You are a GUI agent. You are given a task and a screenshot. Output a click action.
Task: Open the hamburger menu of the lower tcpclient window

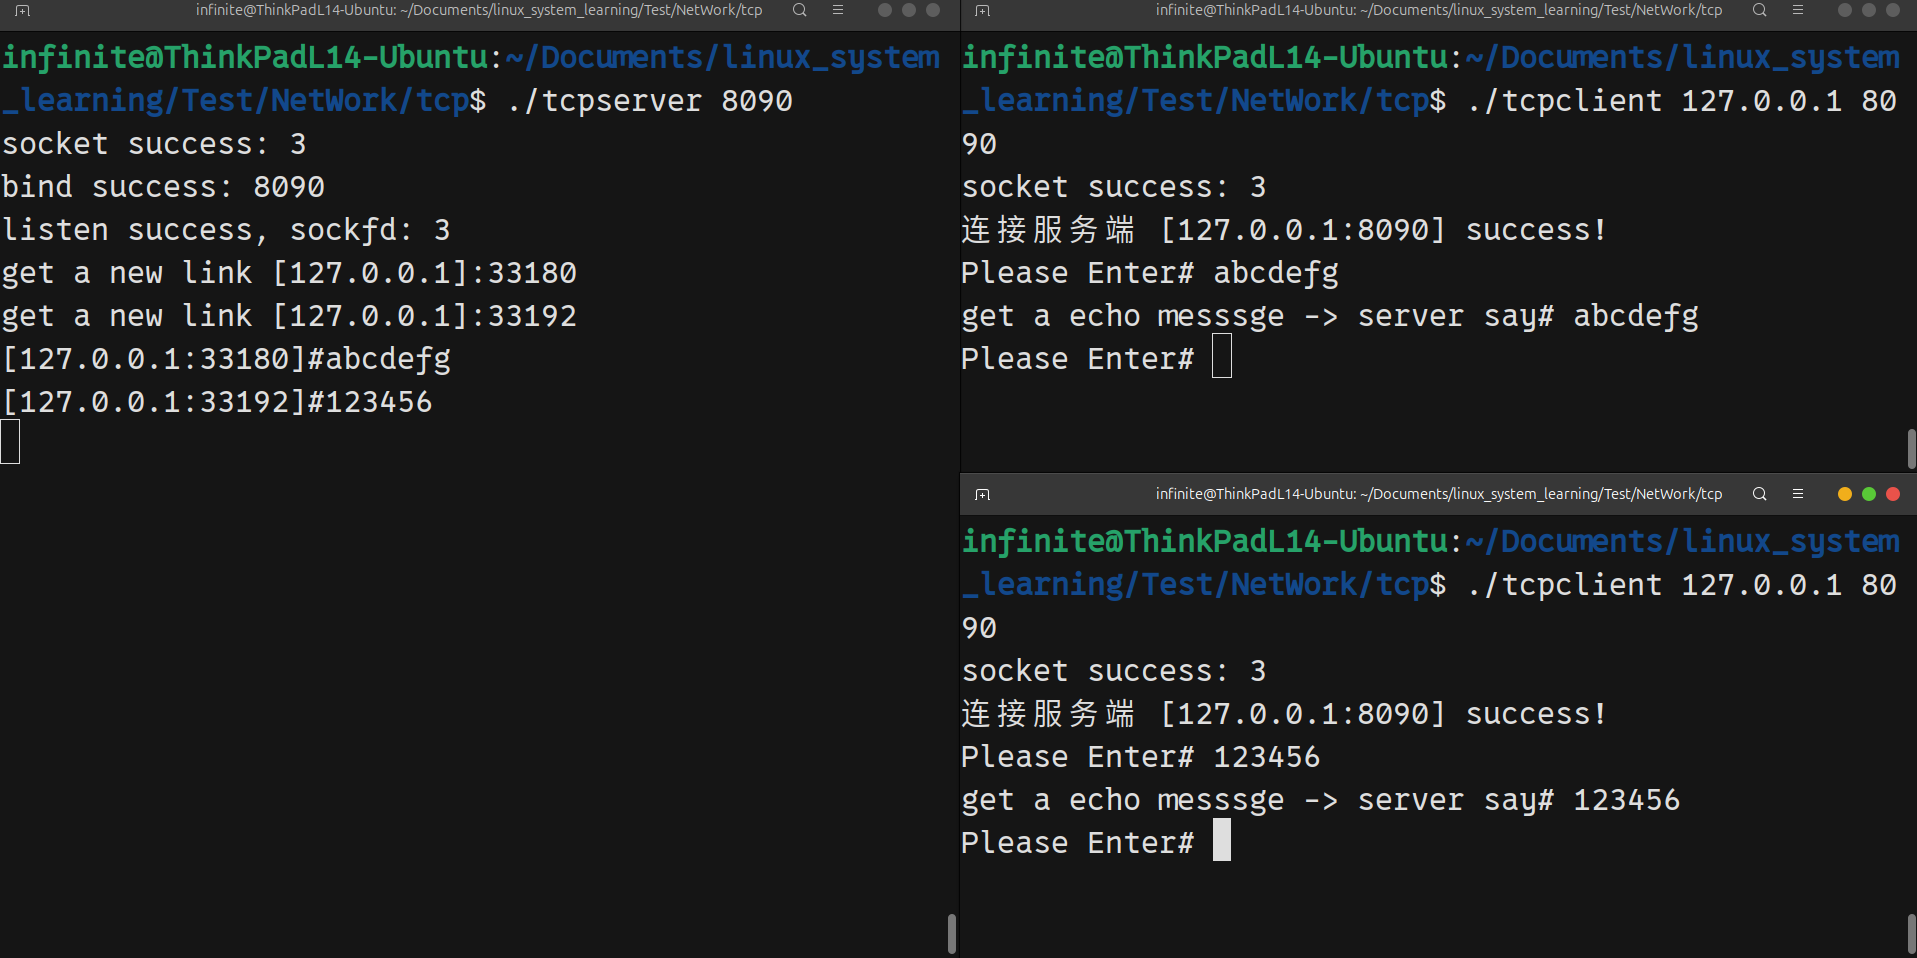coord(1798,493)
